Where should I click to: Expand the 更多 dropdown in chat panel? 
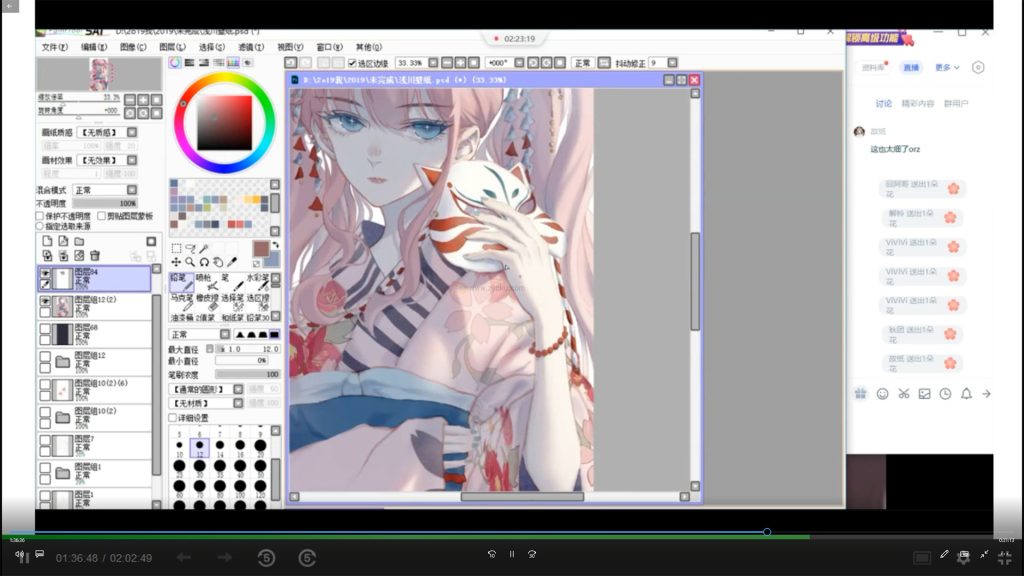tap(947, 68)
